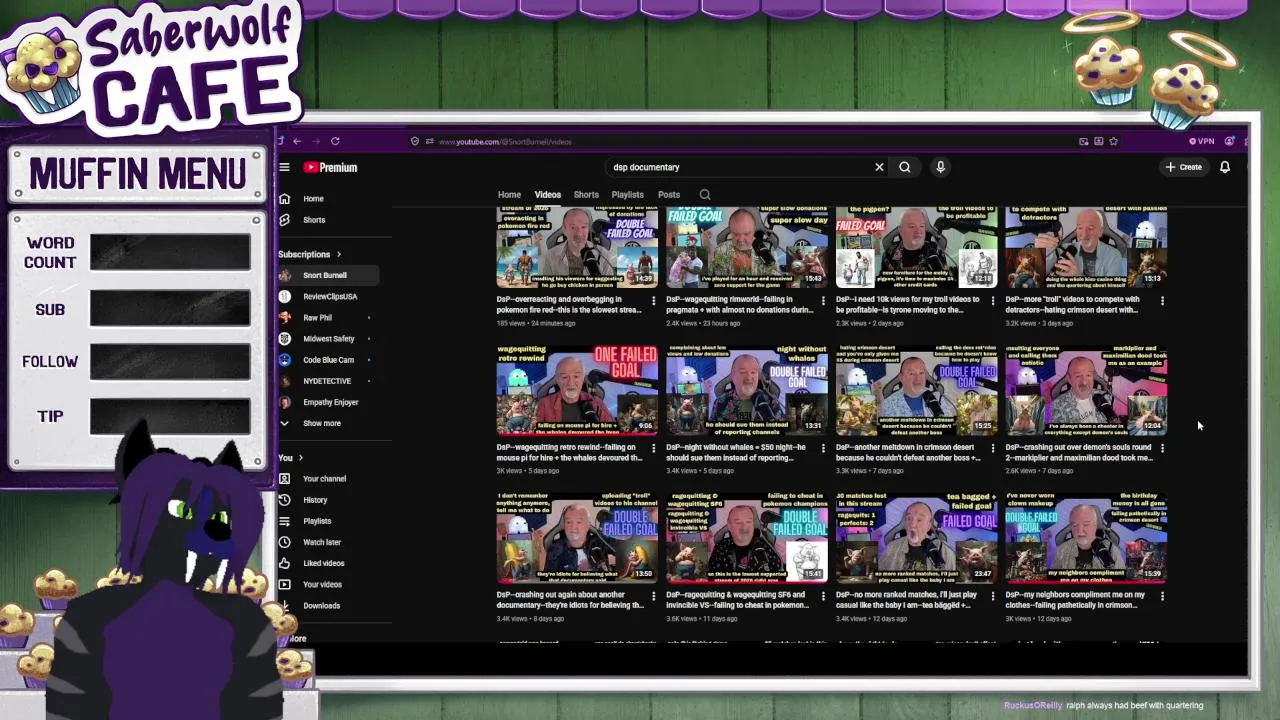1280x720 pixels.
Task: Open title 'DsP--ragequitting & wagequitting SF6'
Action: (x=740, y=600)
